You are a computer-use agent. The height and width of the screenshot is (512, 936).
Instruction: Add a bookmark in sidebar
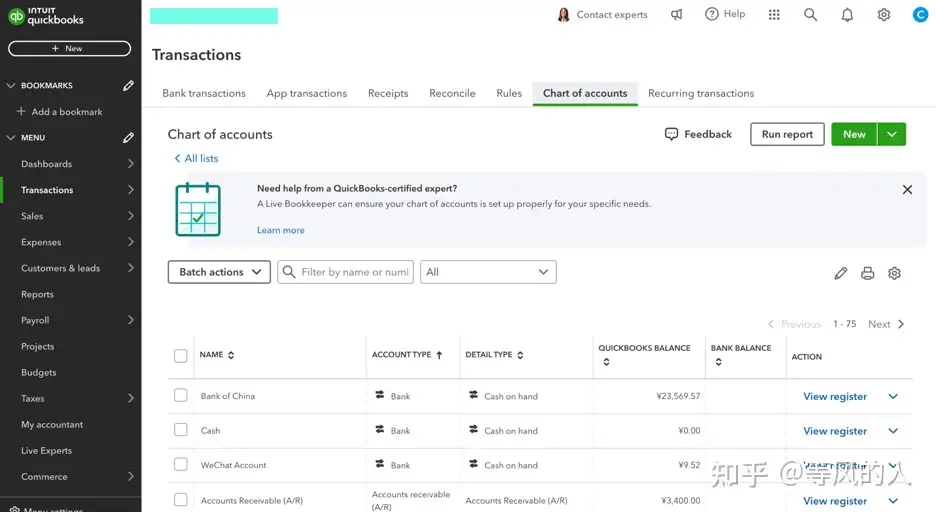click(60, 112)
